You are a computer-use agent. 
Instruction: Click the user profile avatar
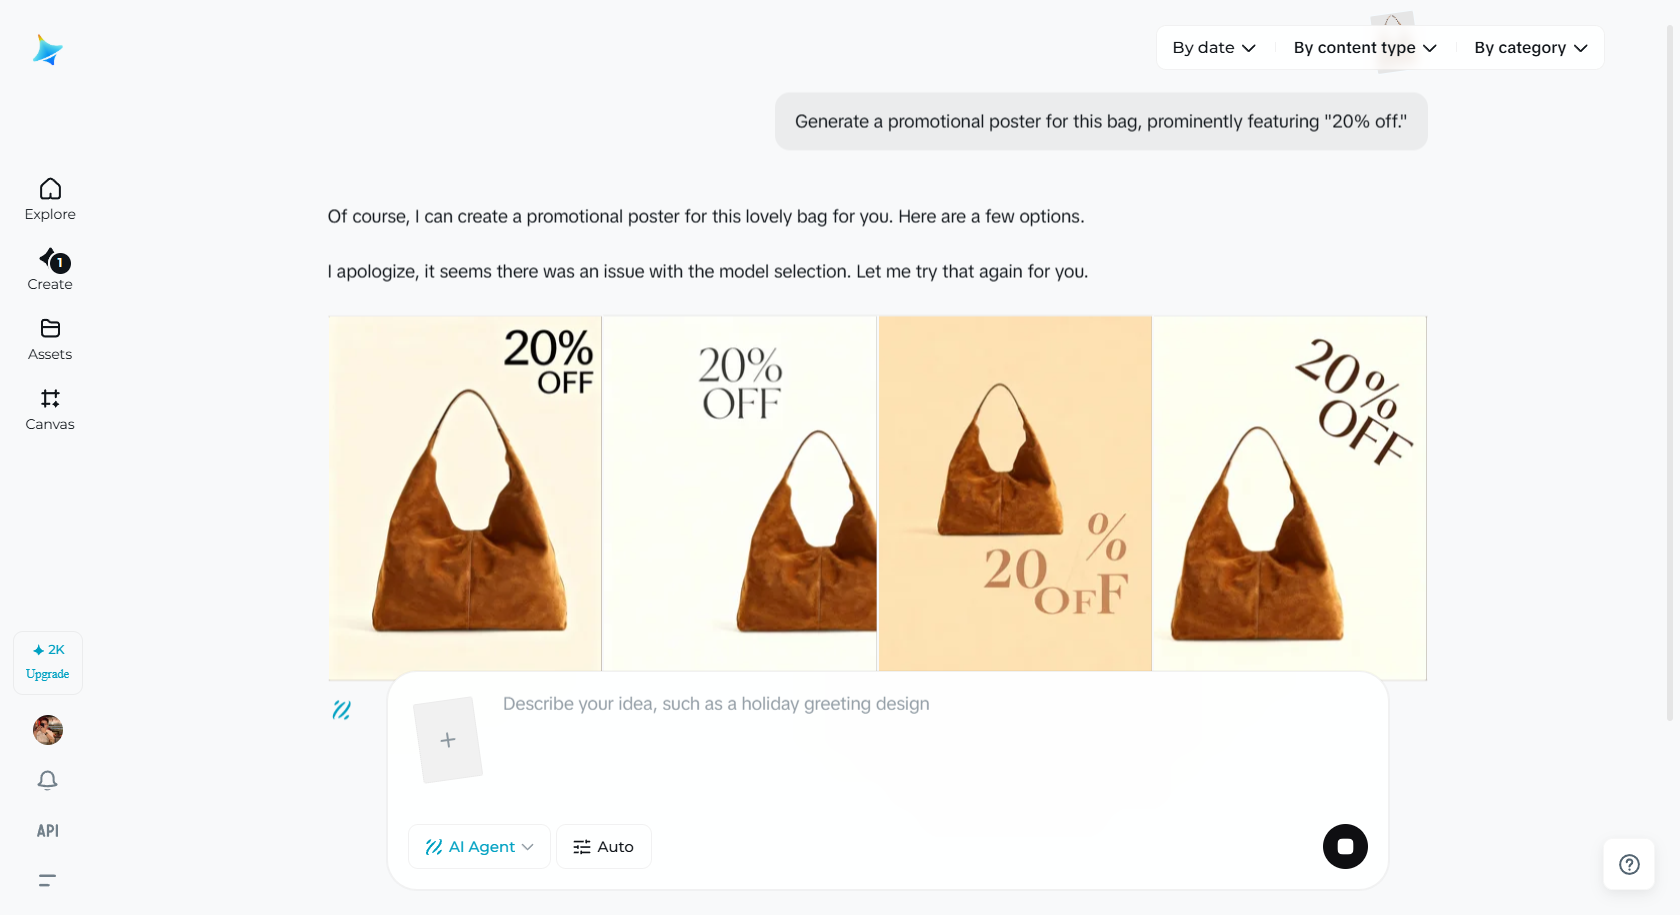coord(48,730)
